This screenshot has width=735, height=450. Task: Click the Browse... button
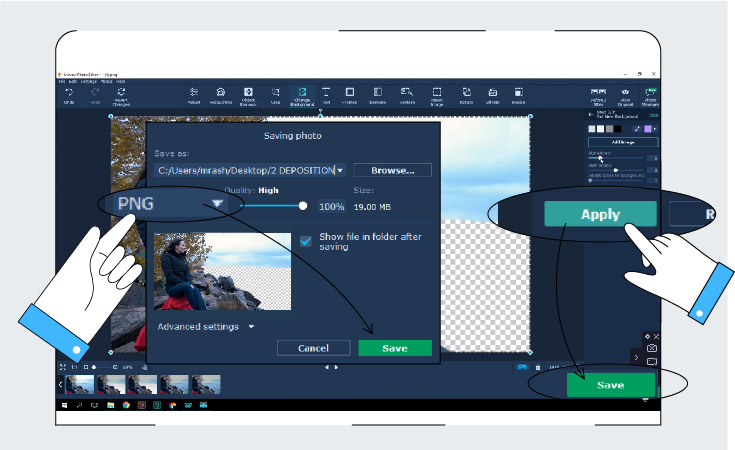pyautogui.click(x=392, y=170)
